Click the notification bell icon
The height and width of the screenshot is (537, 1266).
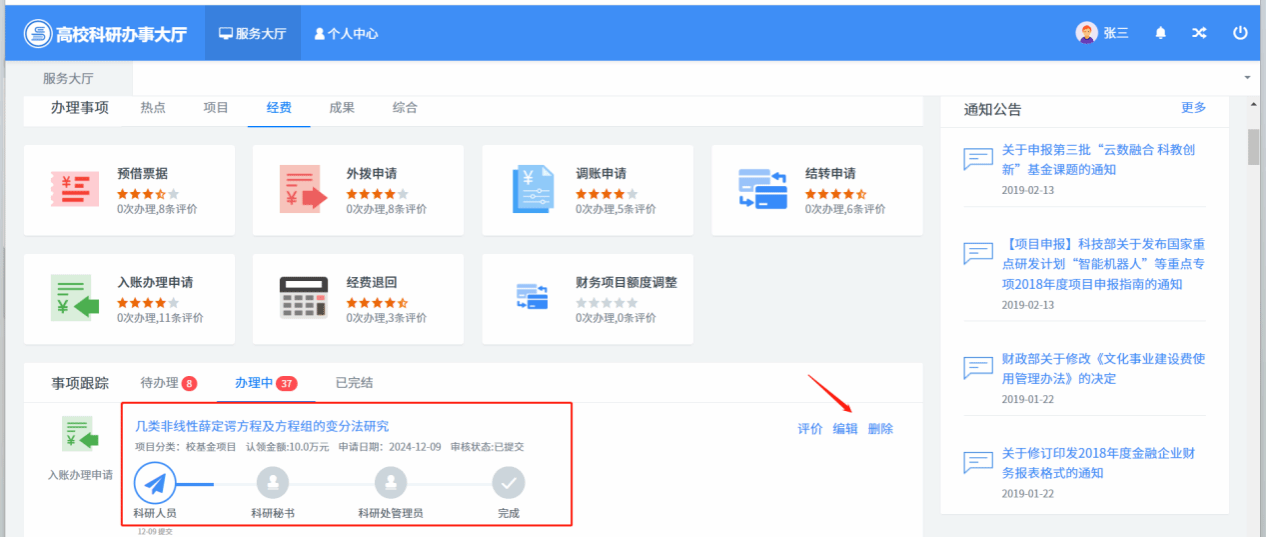tap(1160, 33)
